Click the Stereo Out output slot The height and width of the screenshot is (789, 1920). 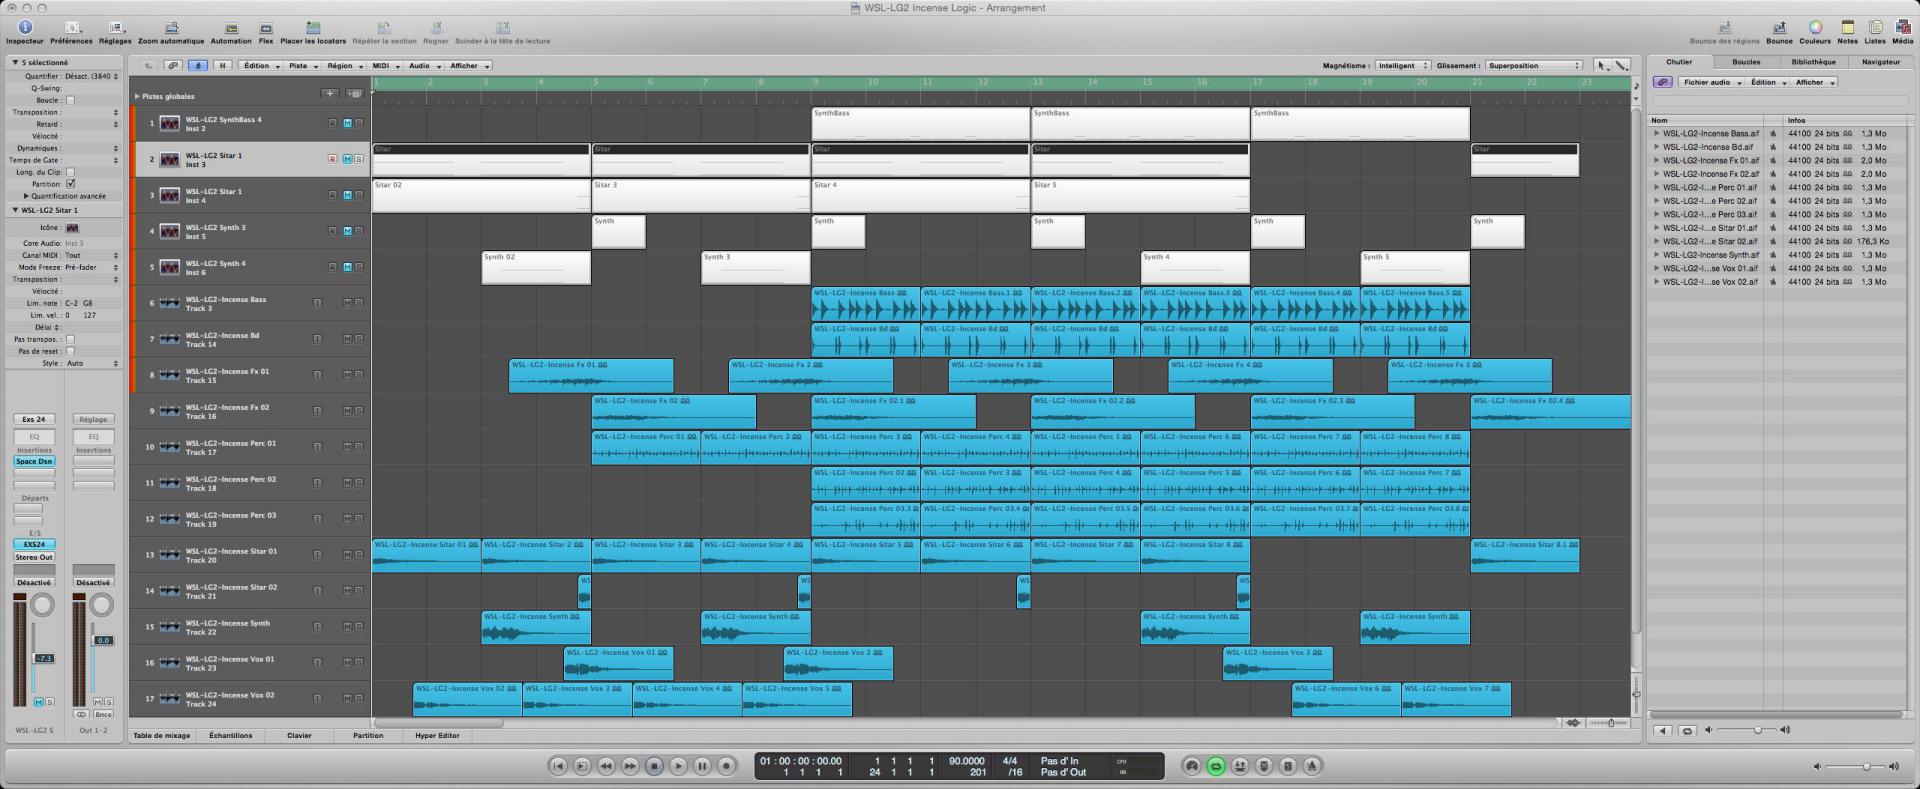pos(34,557)
